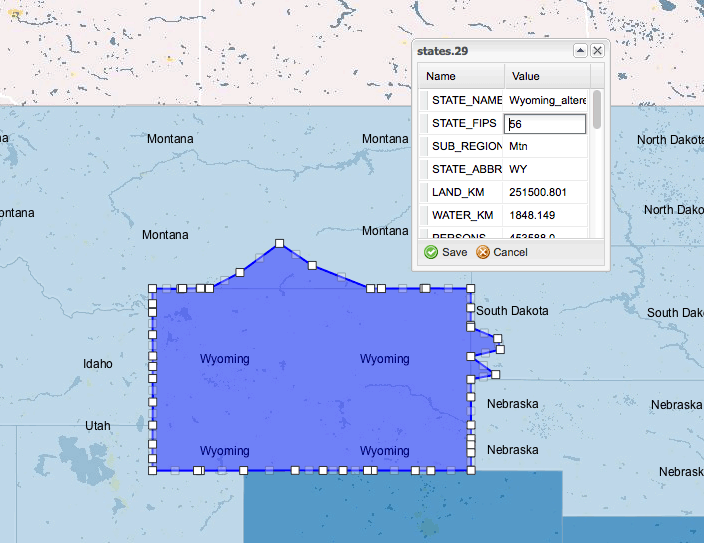The image size is (704, 543).
Task: Click the Name column header
Action: (461, 76)
